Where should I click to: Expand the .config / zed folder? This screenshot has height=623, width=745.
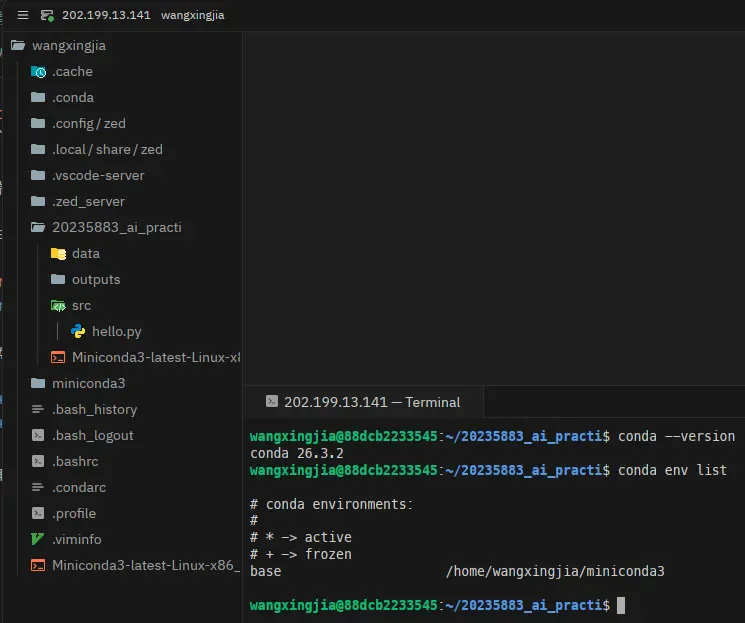click(89, 124)
